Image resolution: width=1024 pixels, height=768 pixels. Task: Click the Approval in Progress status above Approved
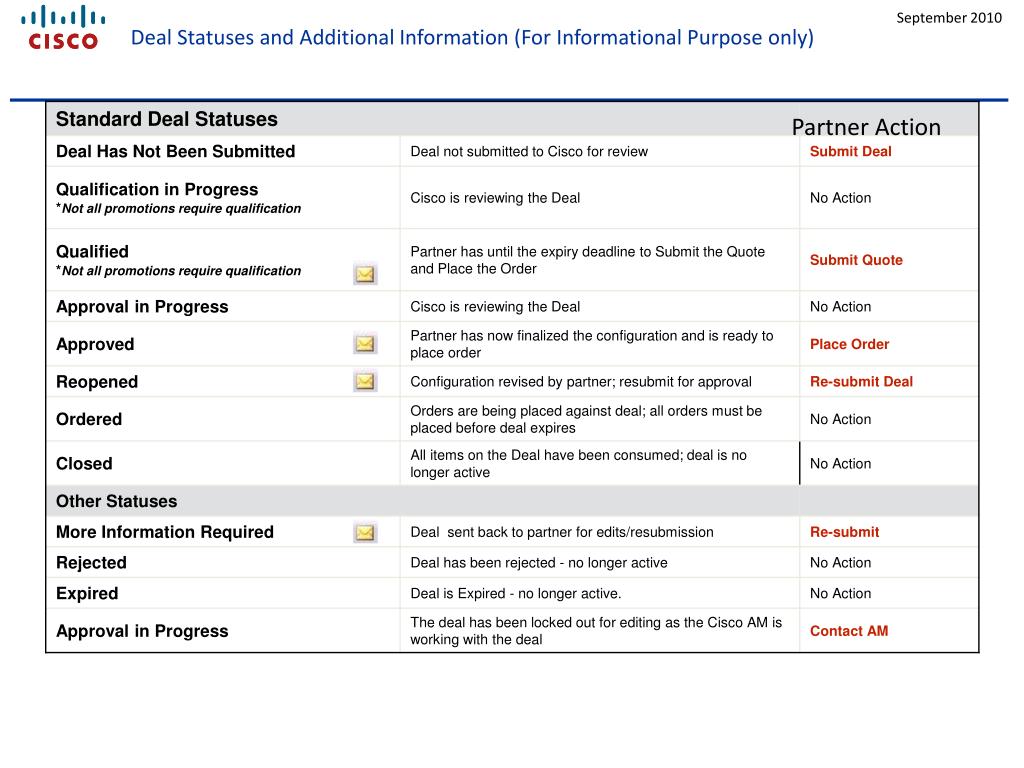[x=142, y=307]
